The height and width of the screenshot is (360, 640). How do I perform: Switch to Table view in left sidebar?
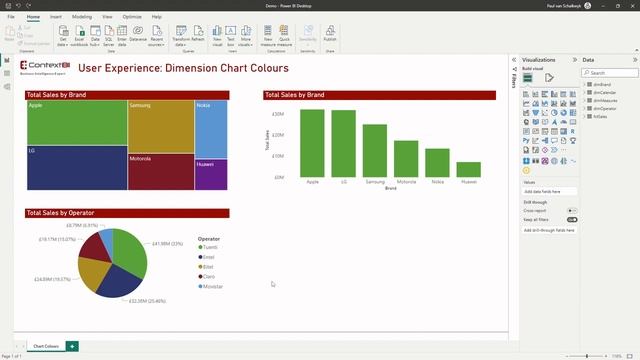(x=7, y=73)
